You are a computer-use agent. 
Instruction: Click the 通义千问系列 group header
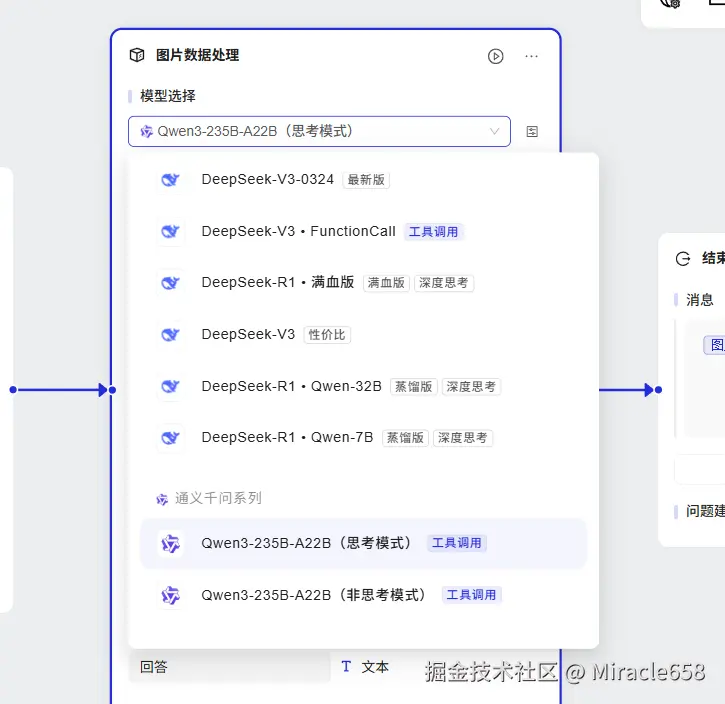point(218,498)
